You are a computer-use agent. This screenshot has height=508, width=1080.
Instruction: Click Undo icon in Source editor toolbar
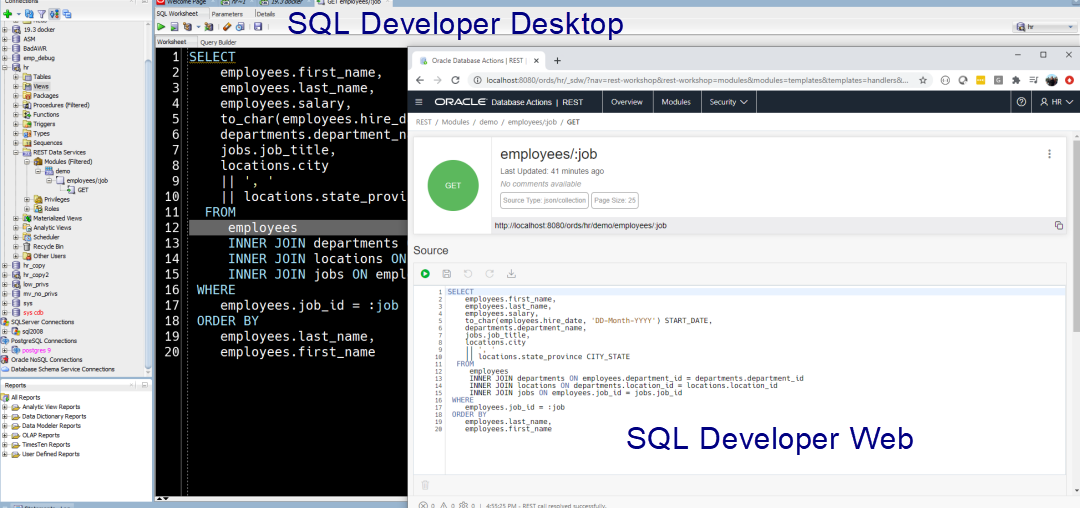pyautogui.click(x=468, y=274)
